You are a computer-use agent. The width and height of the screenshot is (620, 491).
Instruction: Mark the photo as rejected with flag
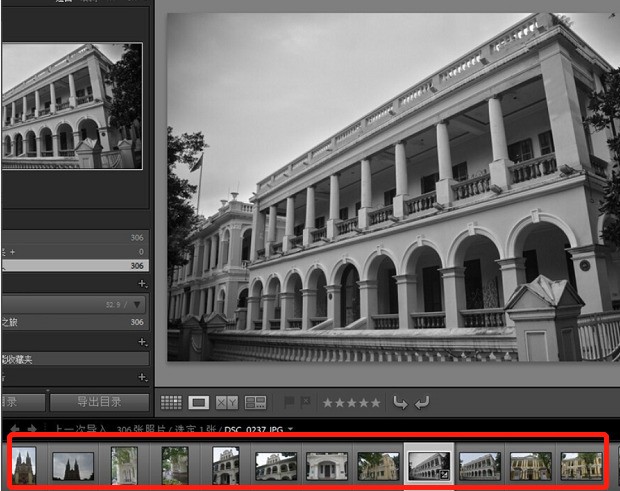tap(307, 402)
